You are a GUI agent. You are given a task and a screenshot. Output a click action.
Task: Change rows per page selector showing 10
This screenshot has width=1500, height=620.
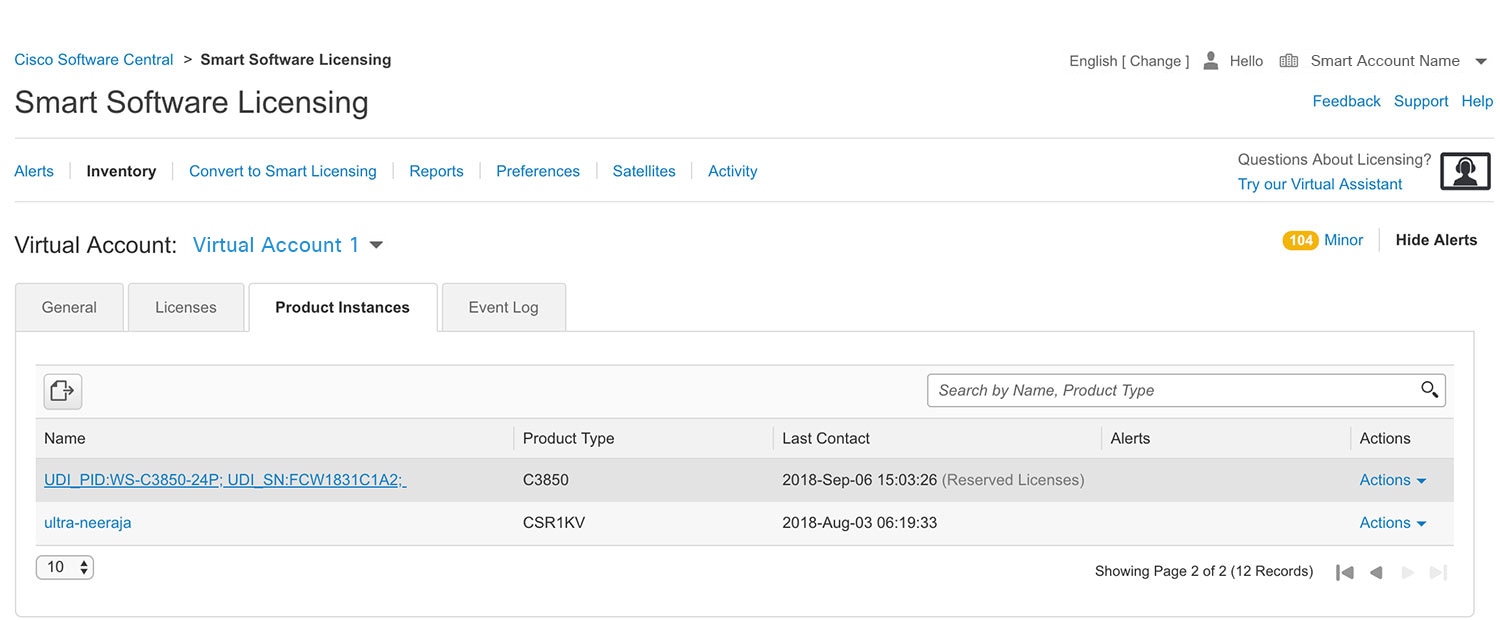pyautogui.click(x=65, y=567)
